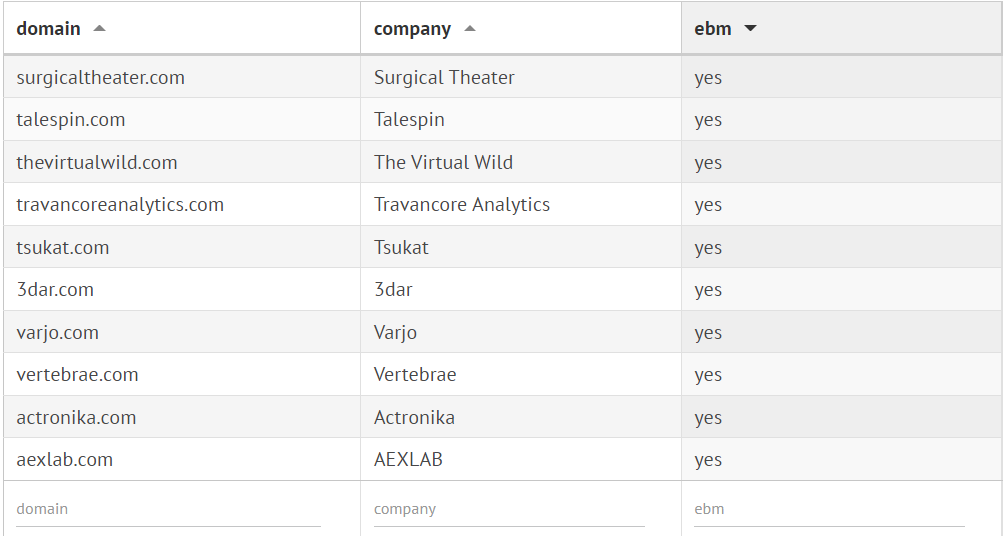This screenshot has width=1006, height=536.
Task: Sort ascending by domain column arrow
Action: [99, 29]
